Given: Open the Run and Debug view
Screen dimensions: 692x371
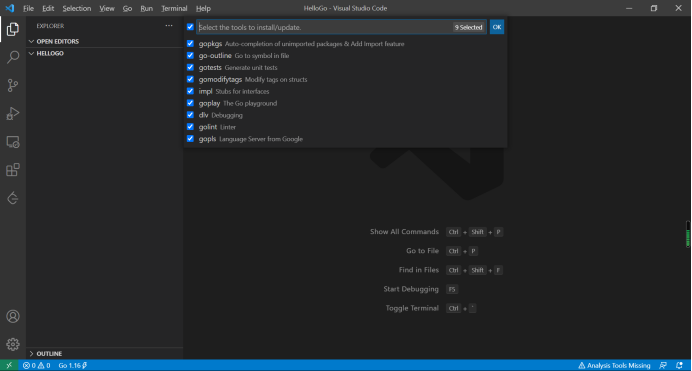Looking at the screenshot, I should (13, 113).
